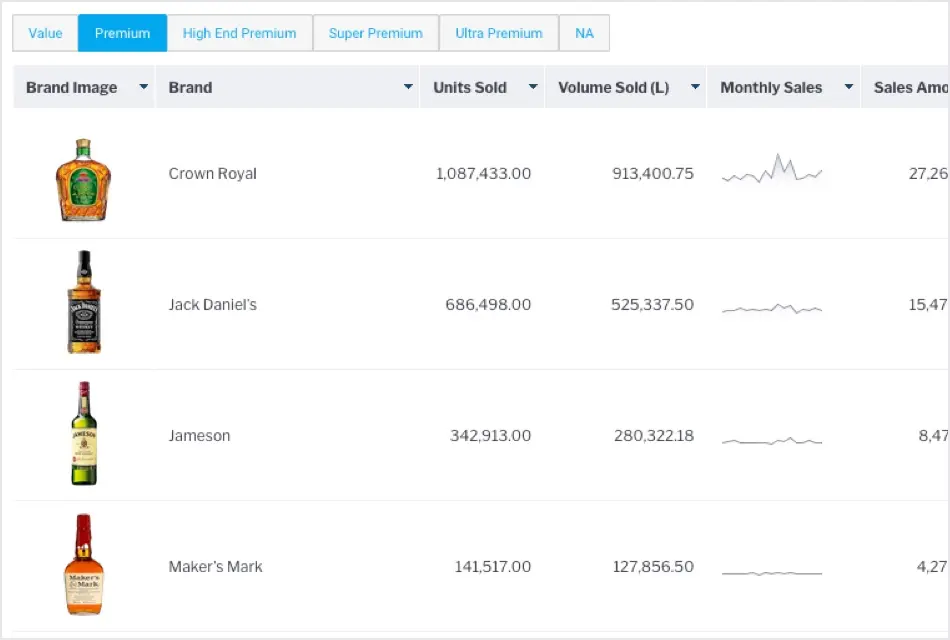Click the Units Sold column header label
Viewport: 950px width, 640px height.
[470, 88]
